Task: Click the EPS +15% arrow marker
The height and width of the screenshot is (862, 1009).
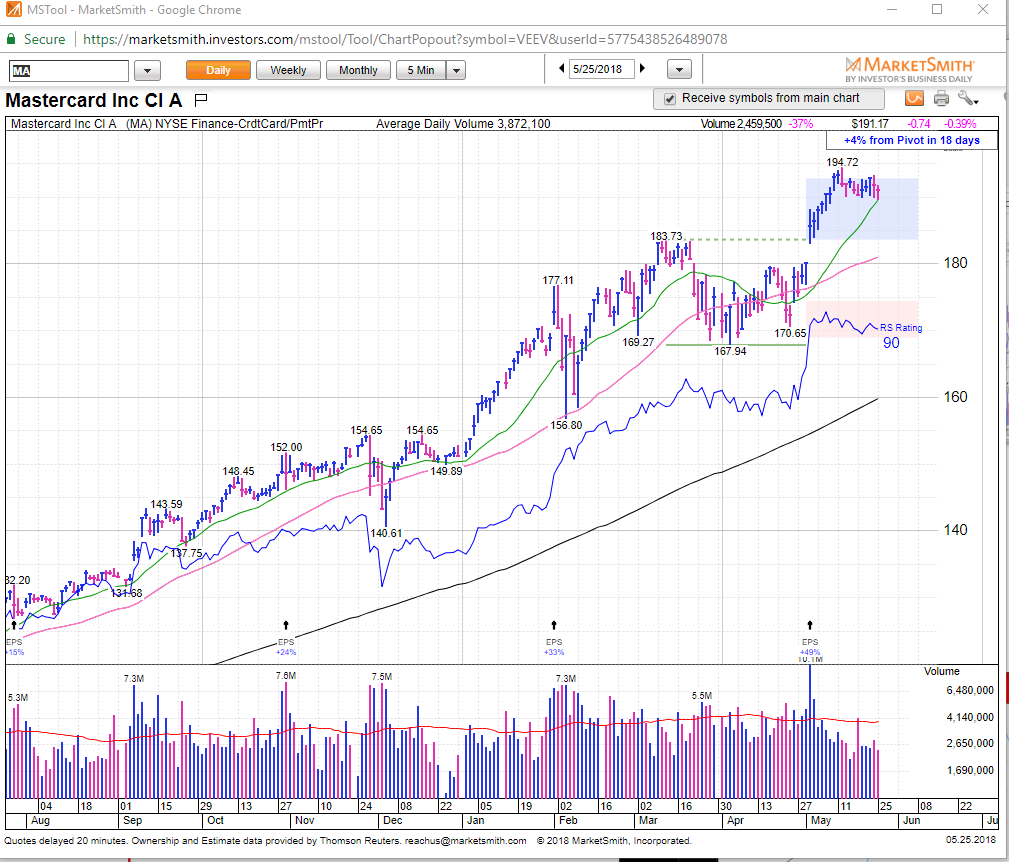Action: click(14, 625)
